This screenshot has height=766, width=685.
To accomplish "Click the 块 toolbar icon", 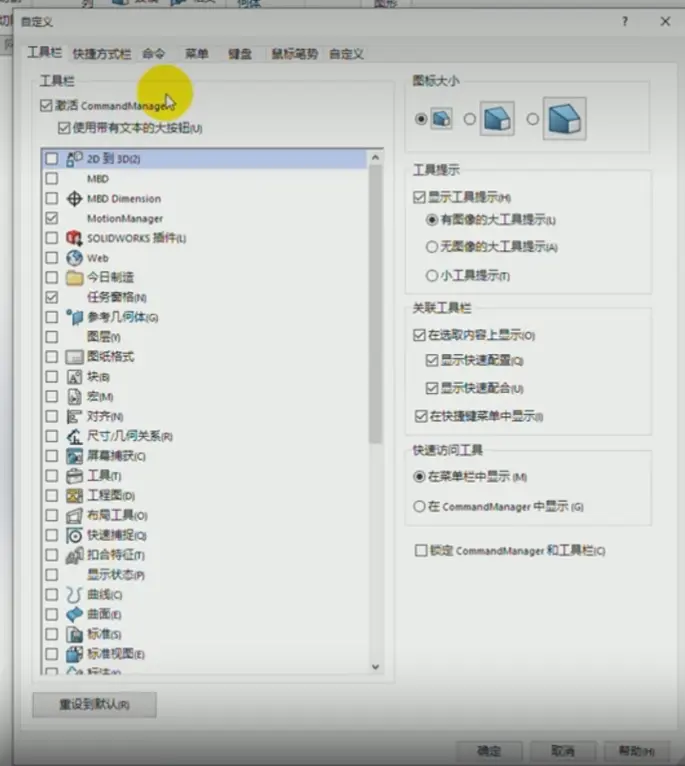I will point(74,377).
